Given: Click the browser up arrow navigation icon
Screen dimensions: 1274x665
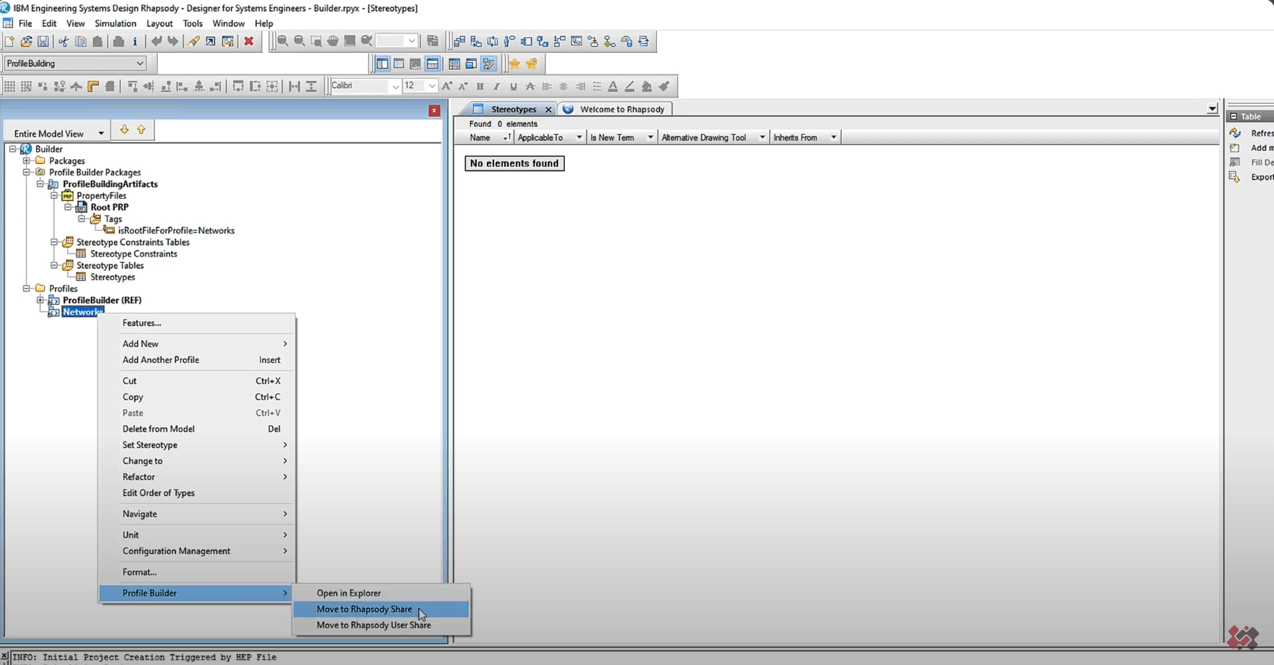Looking at the screenshot, I should 141,130.
